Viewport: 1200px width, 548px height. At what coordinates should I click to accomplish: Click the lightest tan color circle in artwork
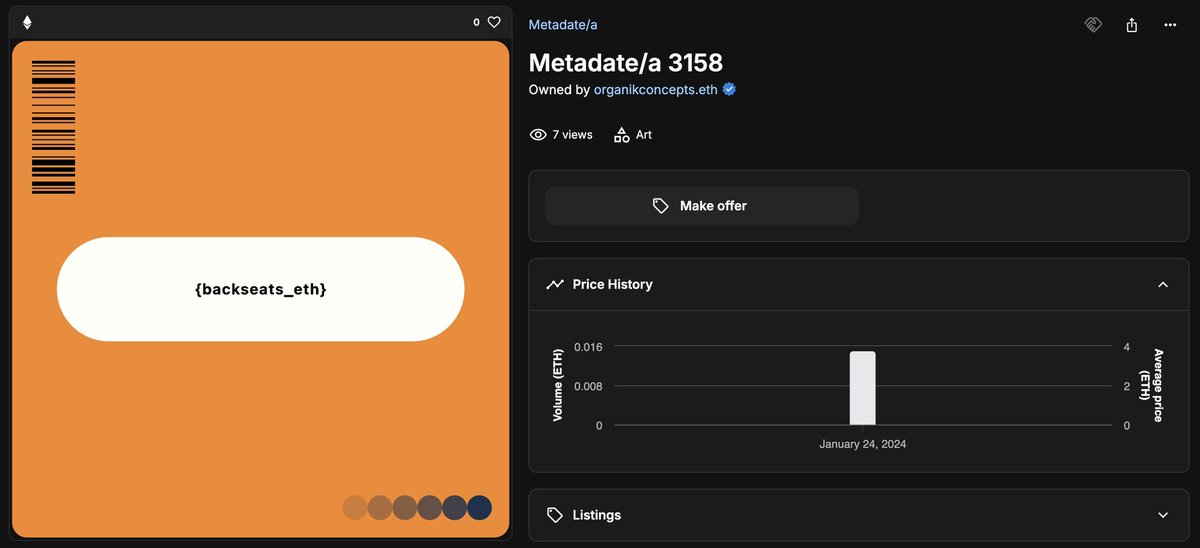coord(355,507)
